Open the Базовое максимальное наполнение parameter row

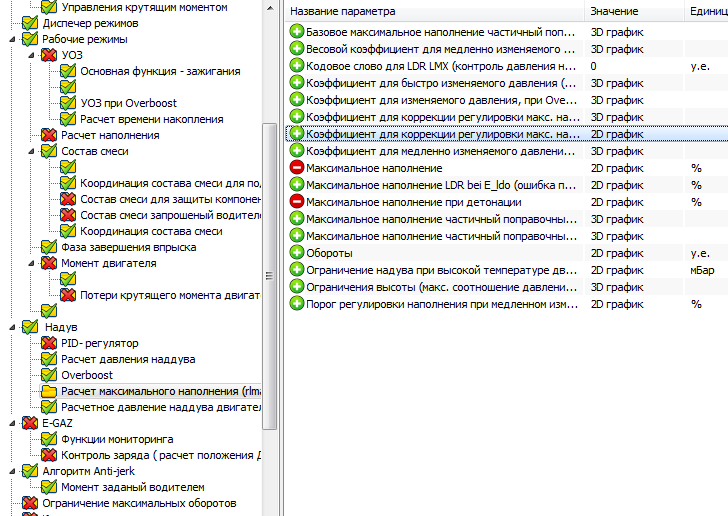point(440,31)
